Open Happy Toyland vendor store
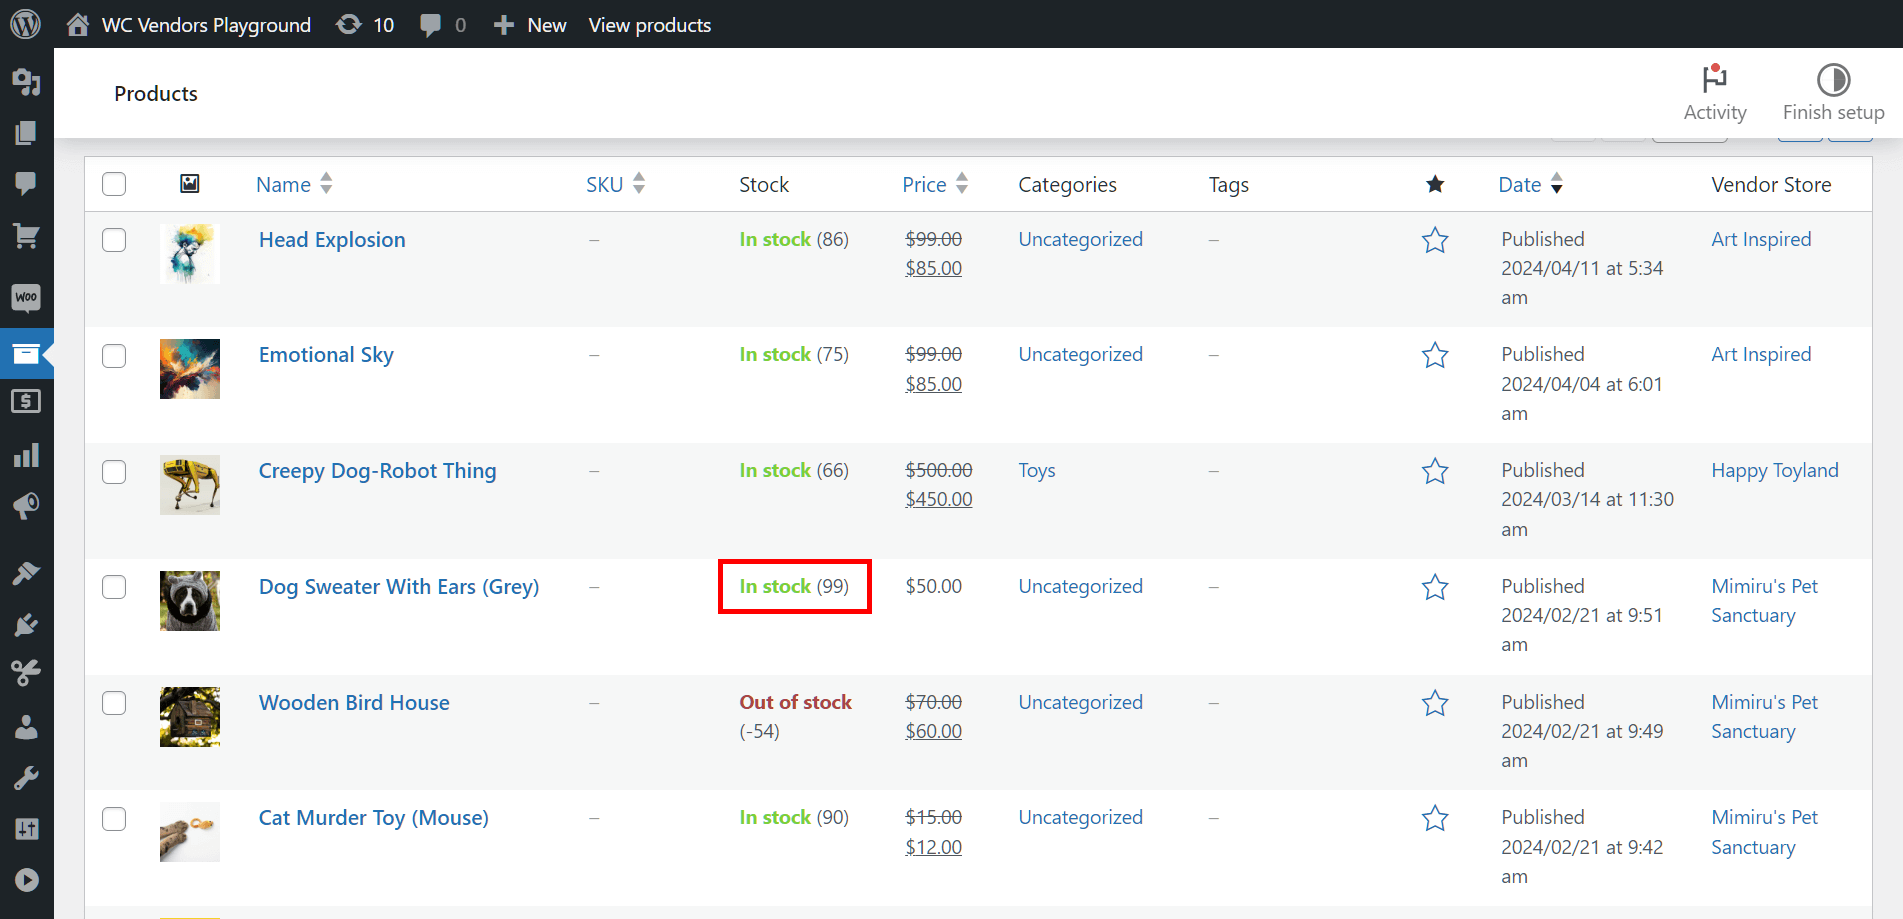 1775,470
